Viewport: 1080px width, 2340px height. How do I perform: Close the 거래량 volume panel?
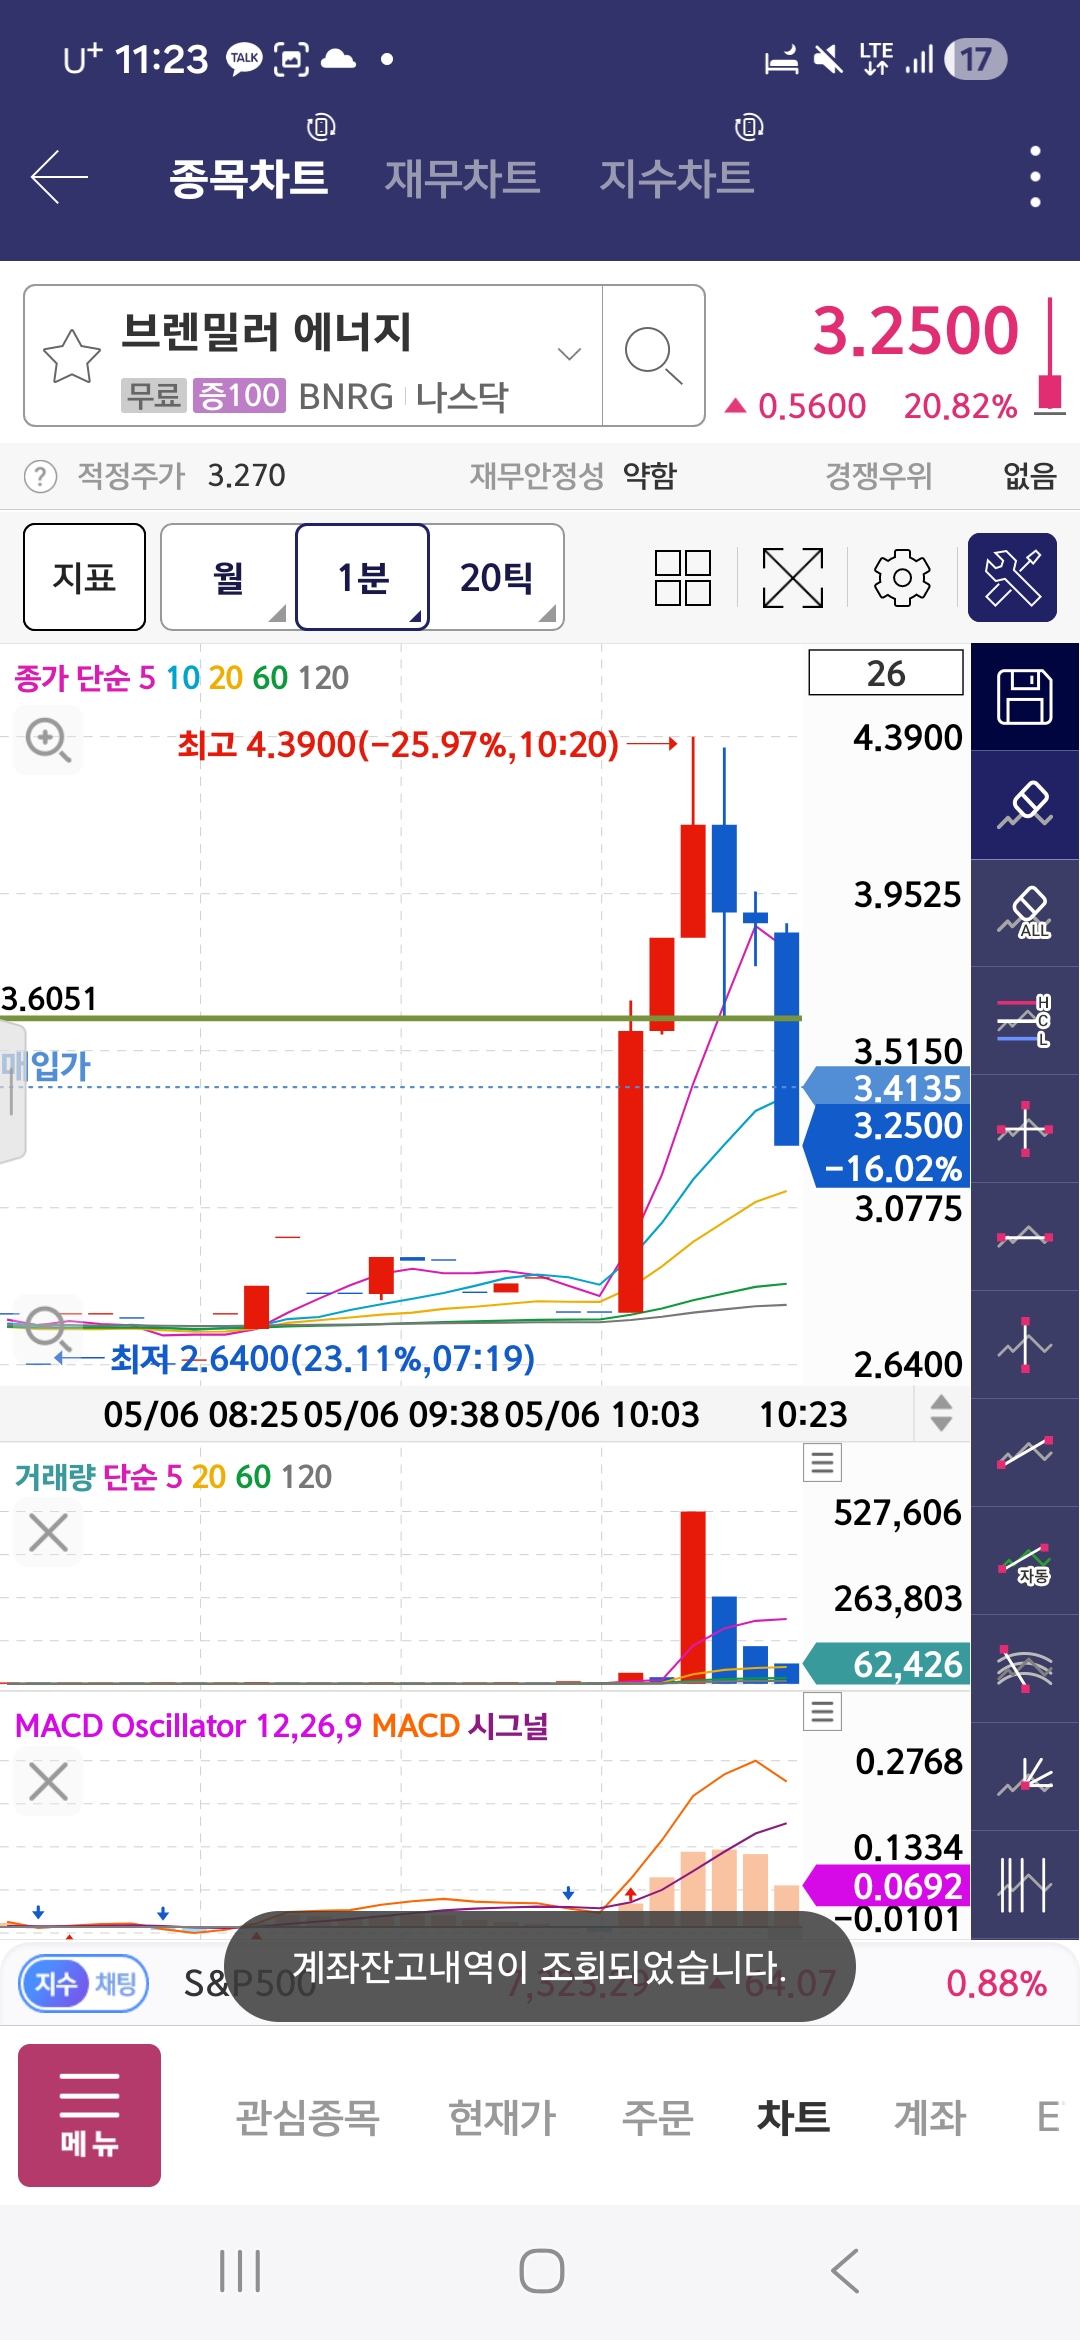click(x=49, y=1532)
